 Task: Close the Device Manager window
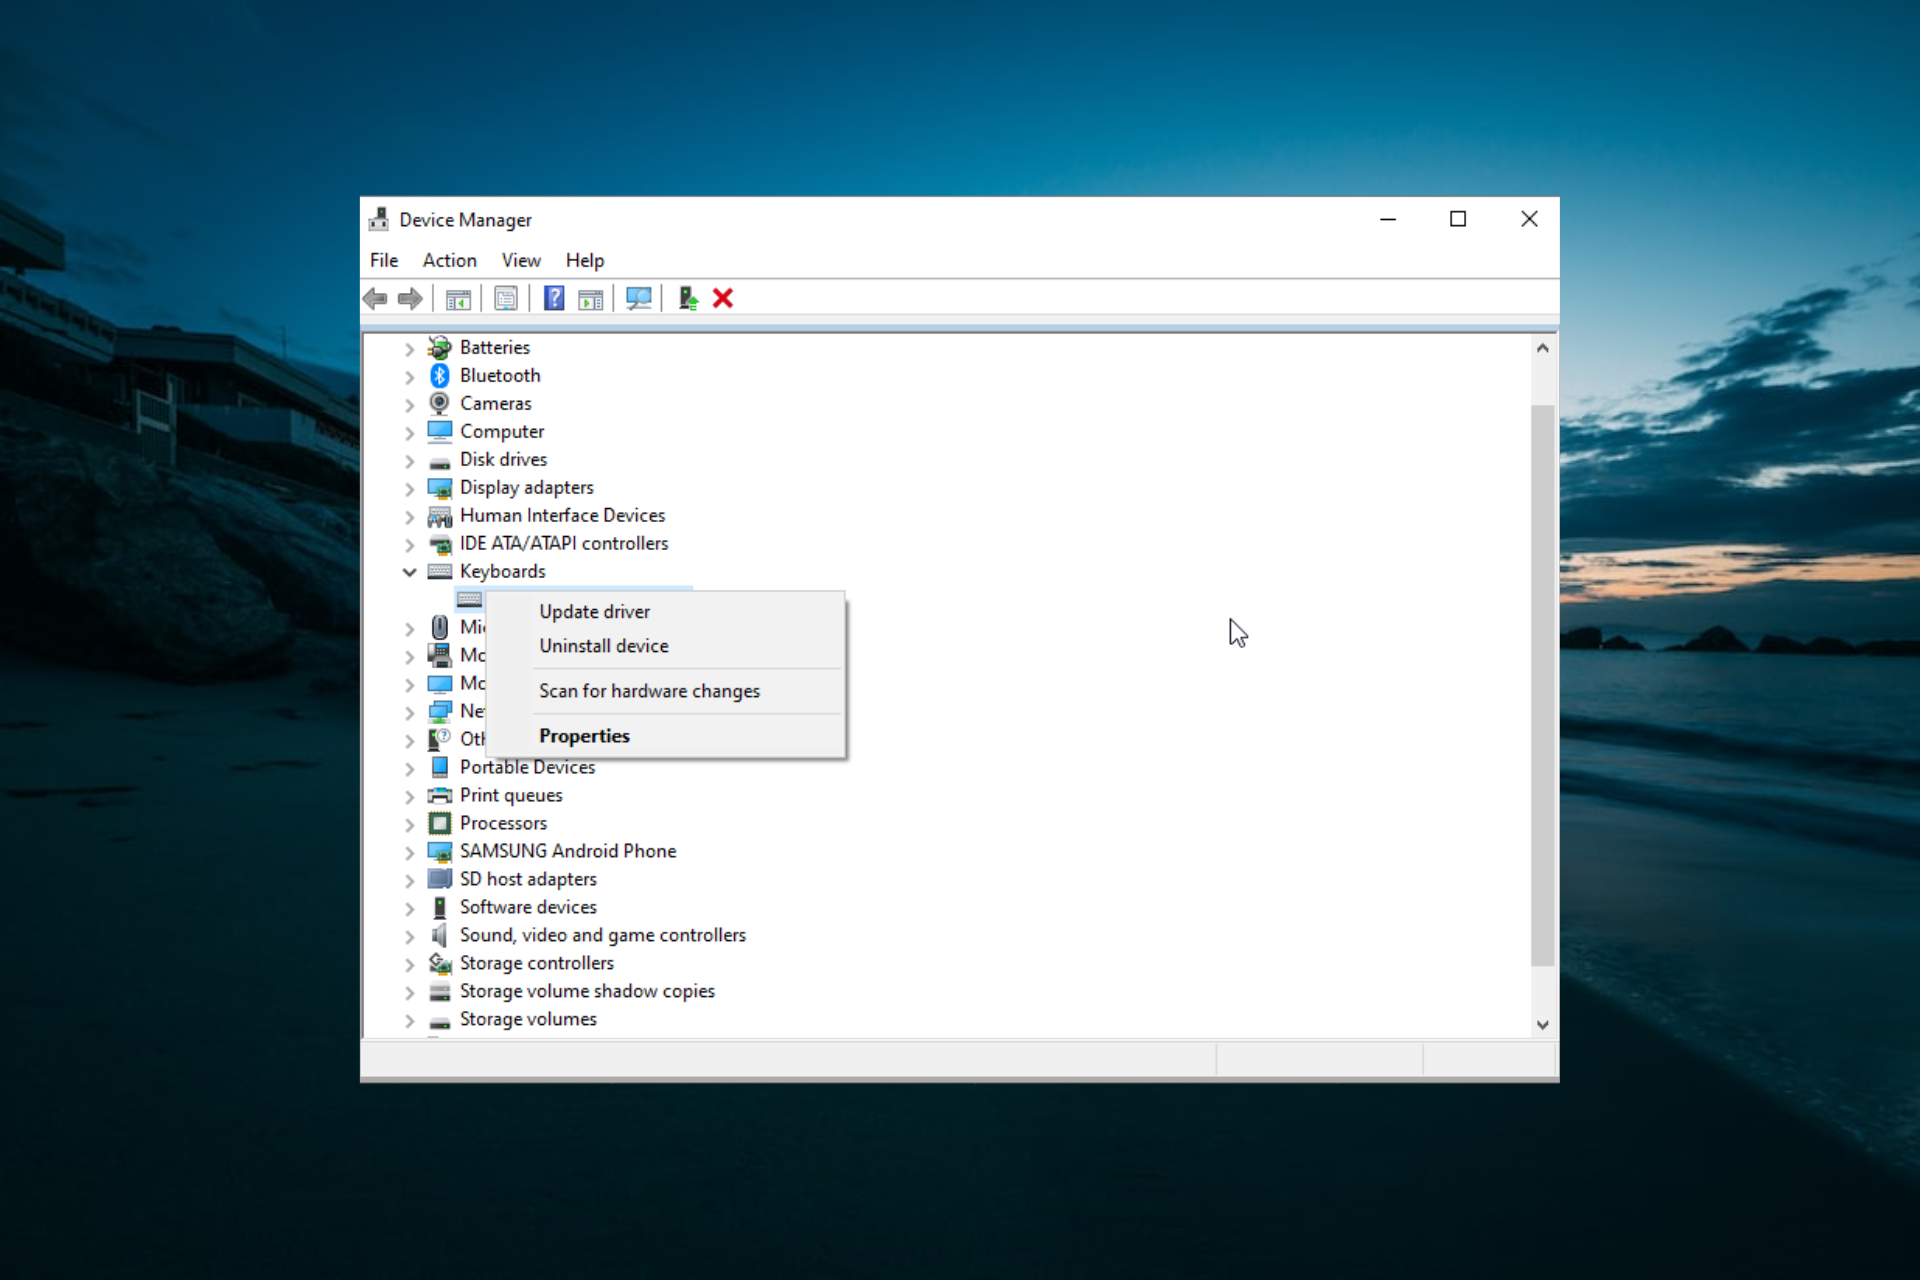(x=1529, y=219)
